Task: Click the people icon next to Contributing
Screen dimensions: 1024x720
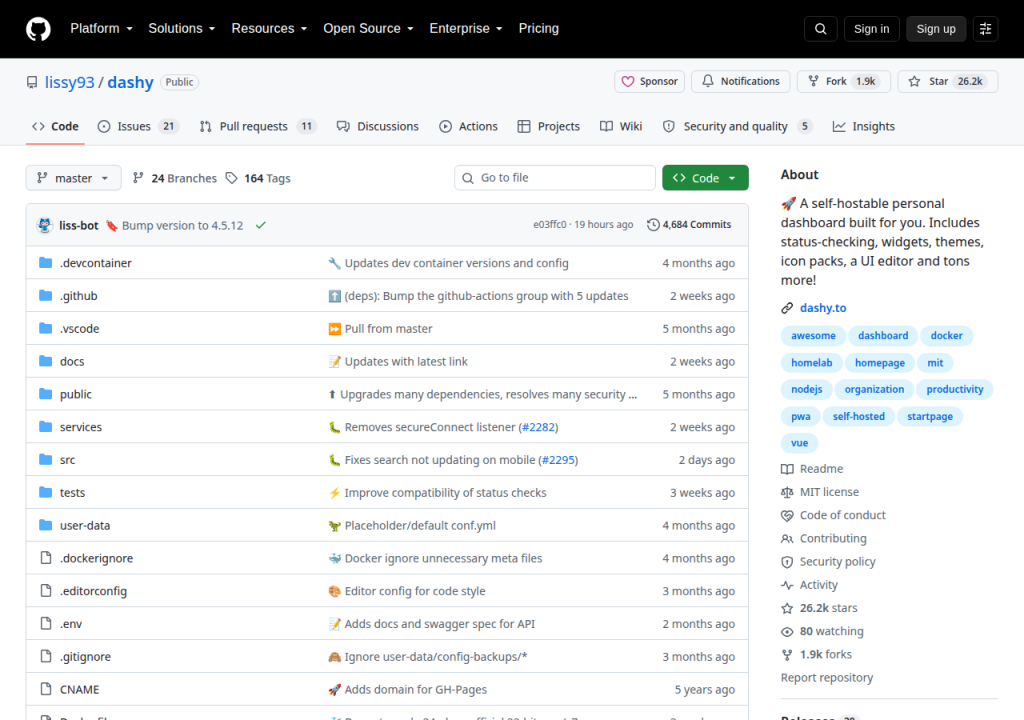Action: click(787, 538)
